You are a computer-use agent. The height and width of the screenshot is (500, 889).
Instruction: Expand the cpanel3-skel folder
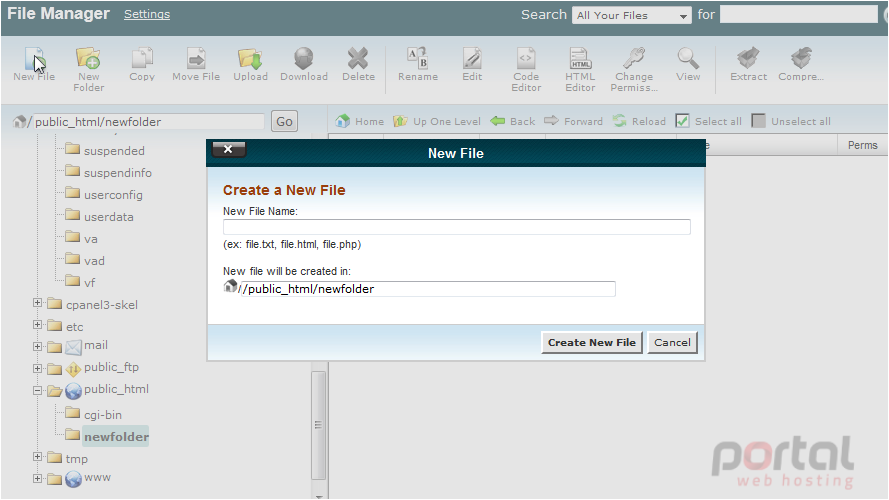[37, 303]
